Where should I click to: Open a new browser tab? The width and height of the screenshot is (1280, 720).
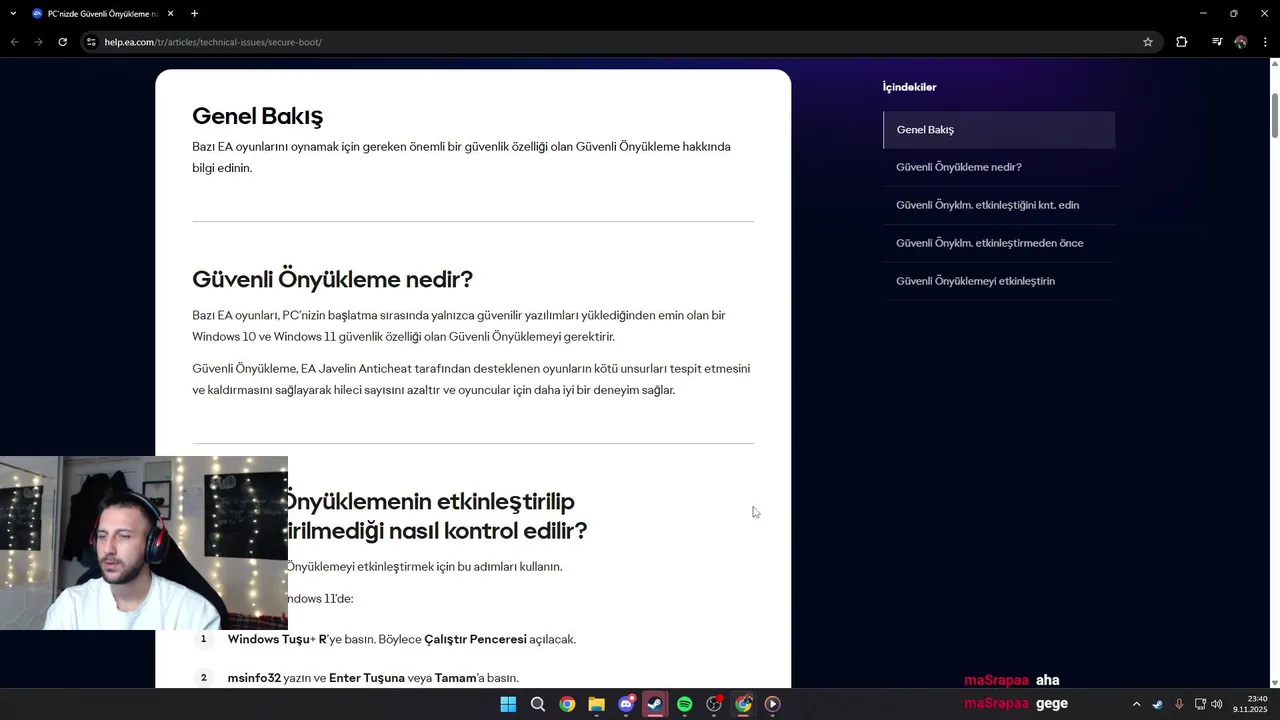click(x=194, y=14)
